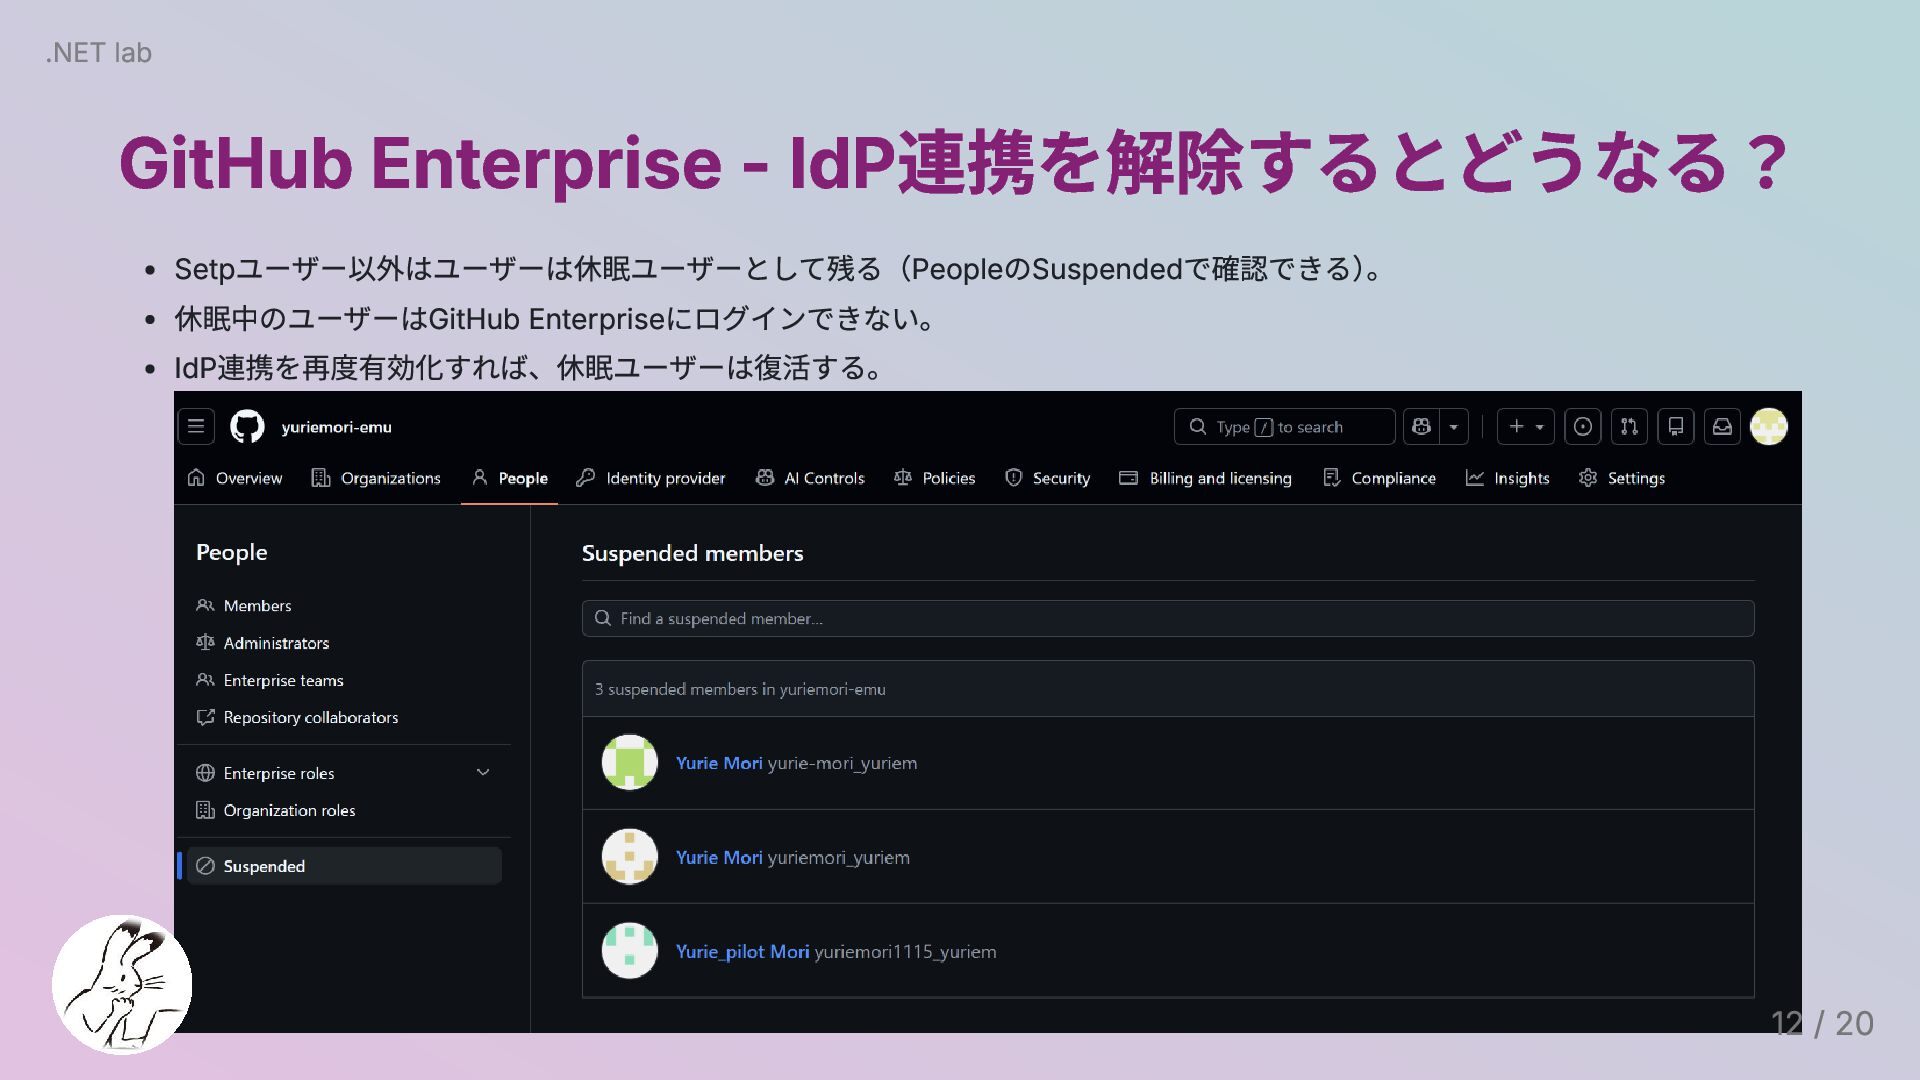Expand the Enterprise roles section

483,773
